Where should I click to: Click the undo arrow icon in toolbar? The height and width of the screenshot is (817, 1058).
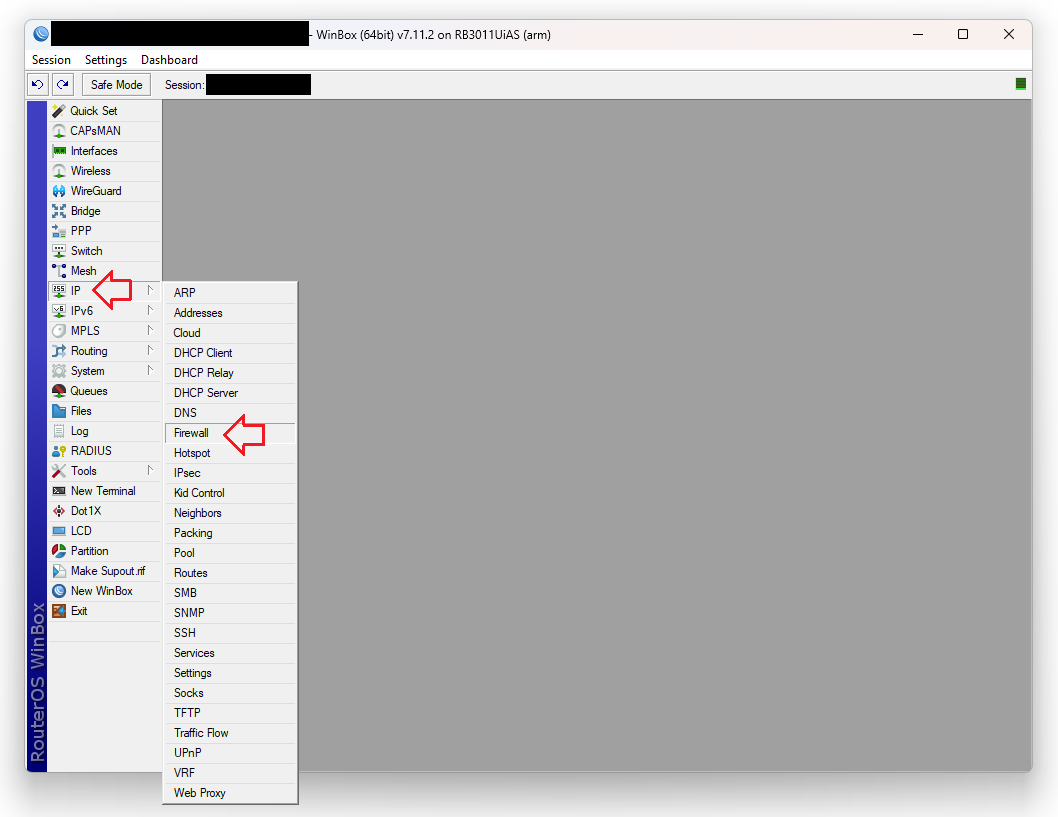[x=38, y=85]
